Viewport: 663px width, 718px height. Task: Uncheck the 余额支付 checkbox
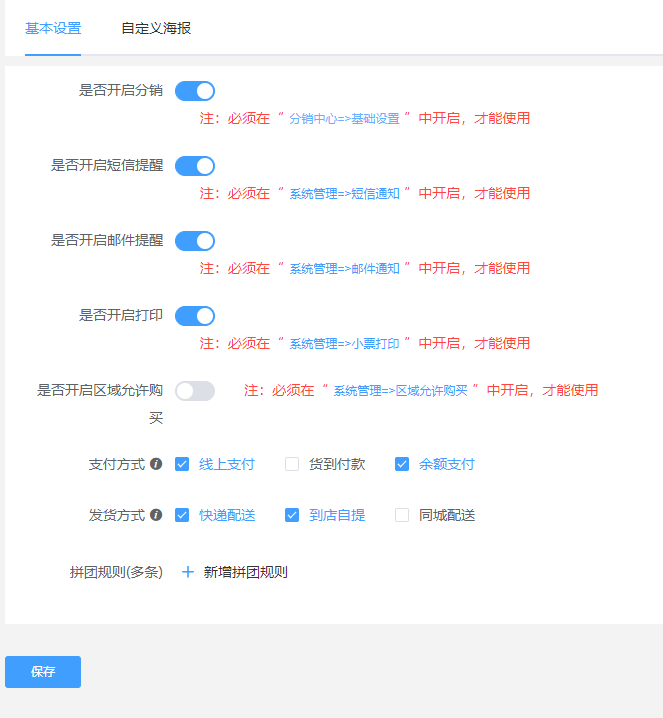point(402,464)
